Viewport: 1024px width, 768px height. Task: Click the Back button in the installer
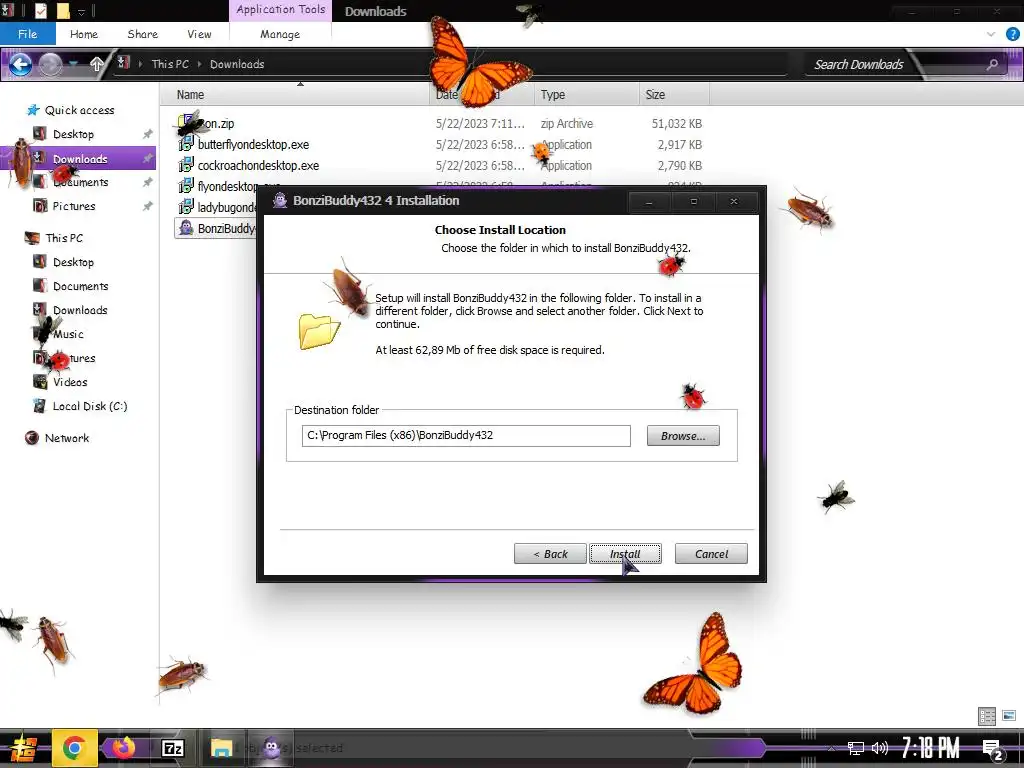550,554
